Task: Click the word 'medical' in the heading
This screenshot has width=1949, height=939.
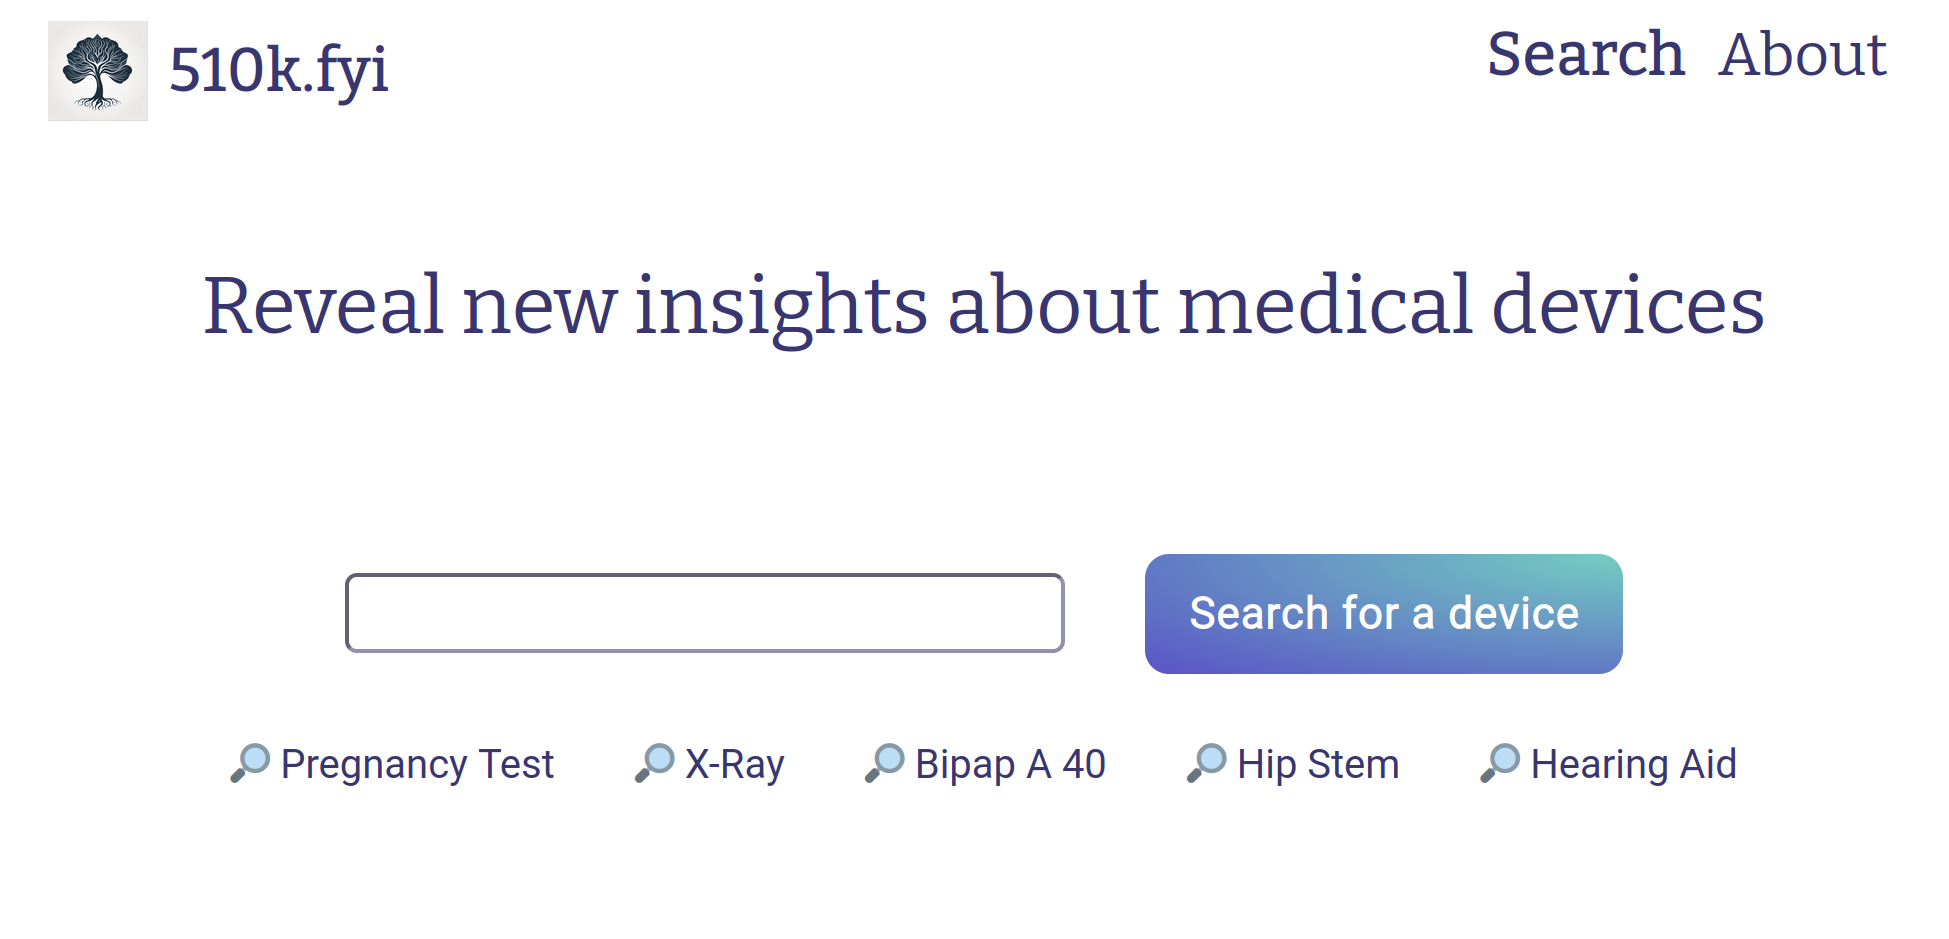Action: tap(1325, 305)
